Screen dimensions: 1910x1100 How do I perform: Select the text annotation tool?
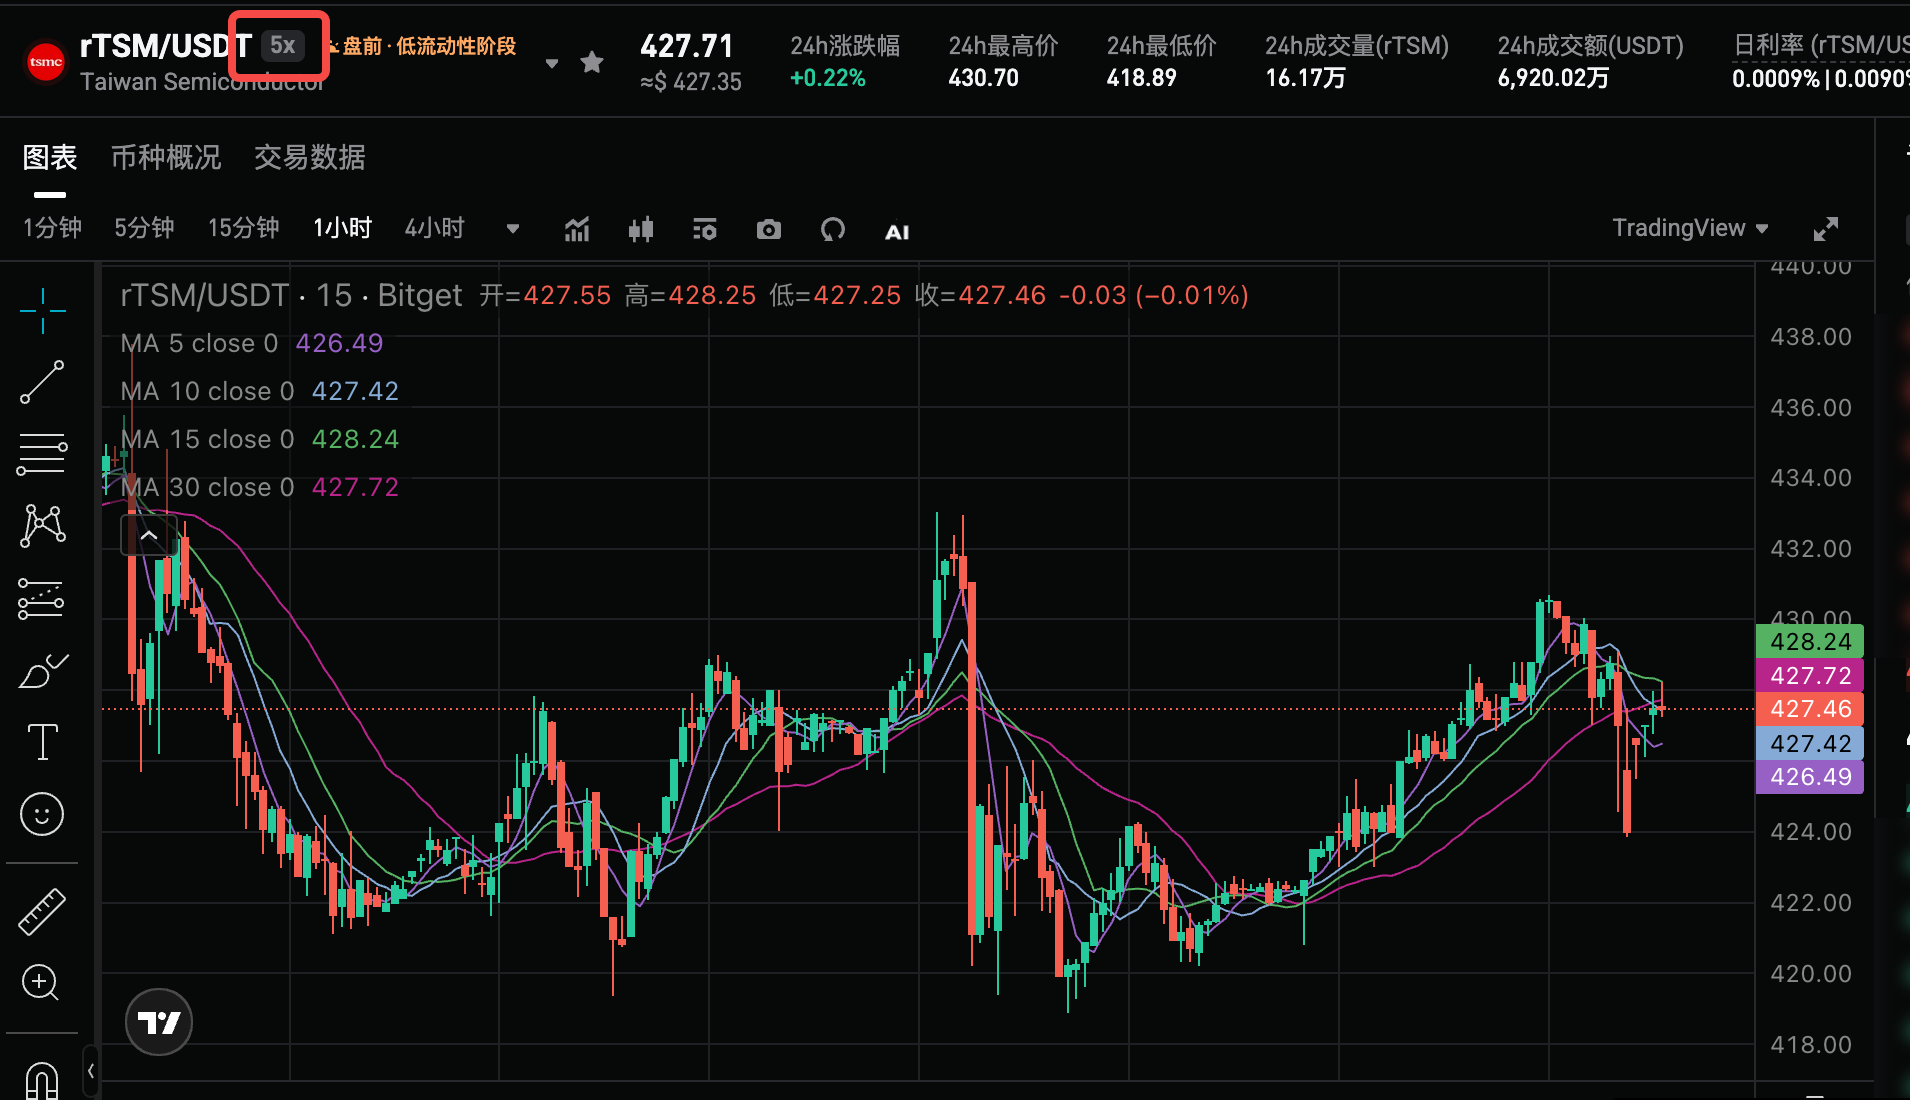tap(42, 742)
